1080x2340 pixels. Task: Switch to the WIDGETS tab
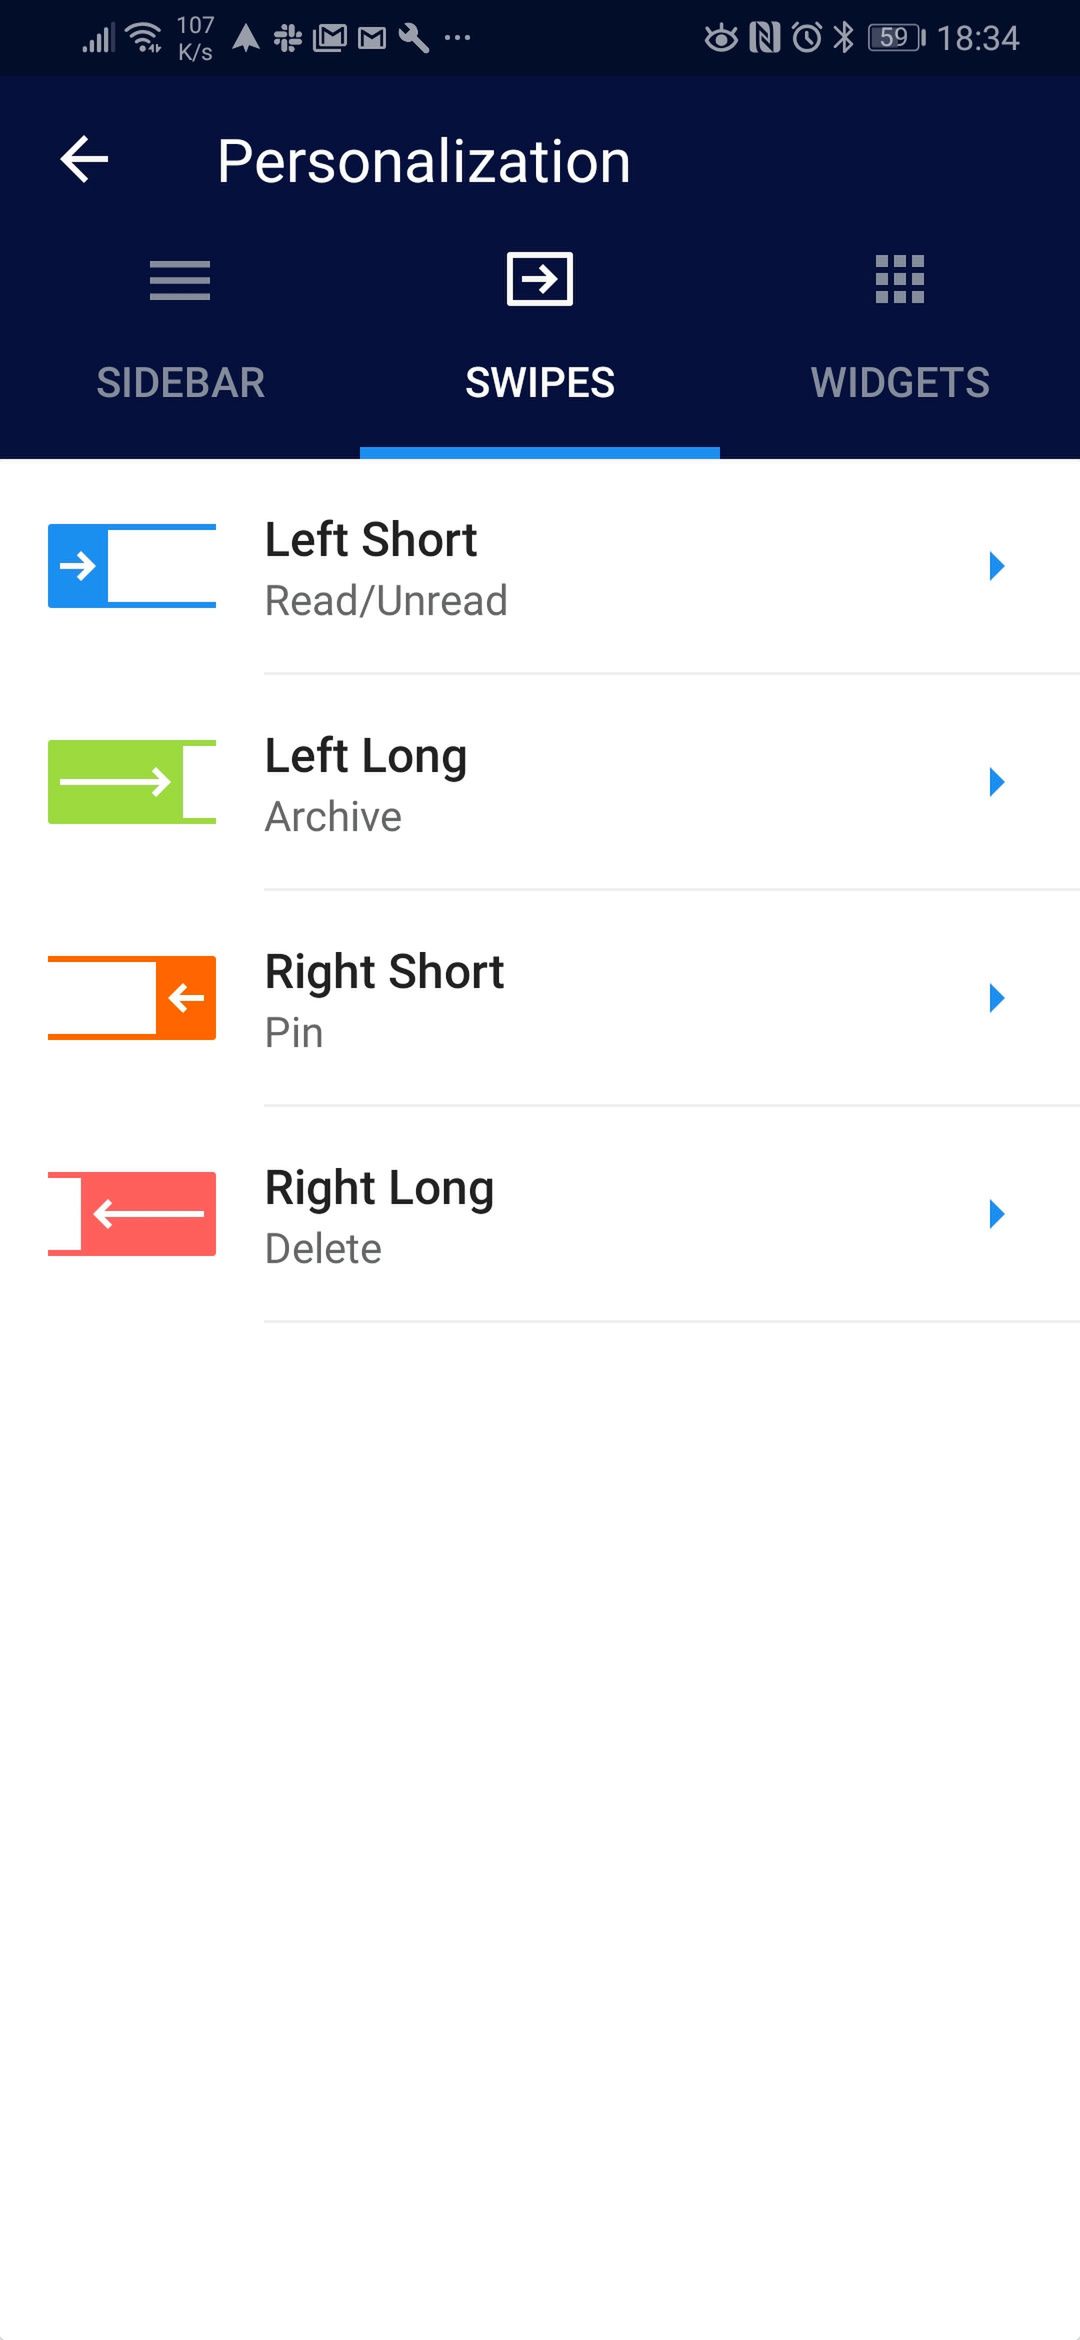tap(900, 383)
